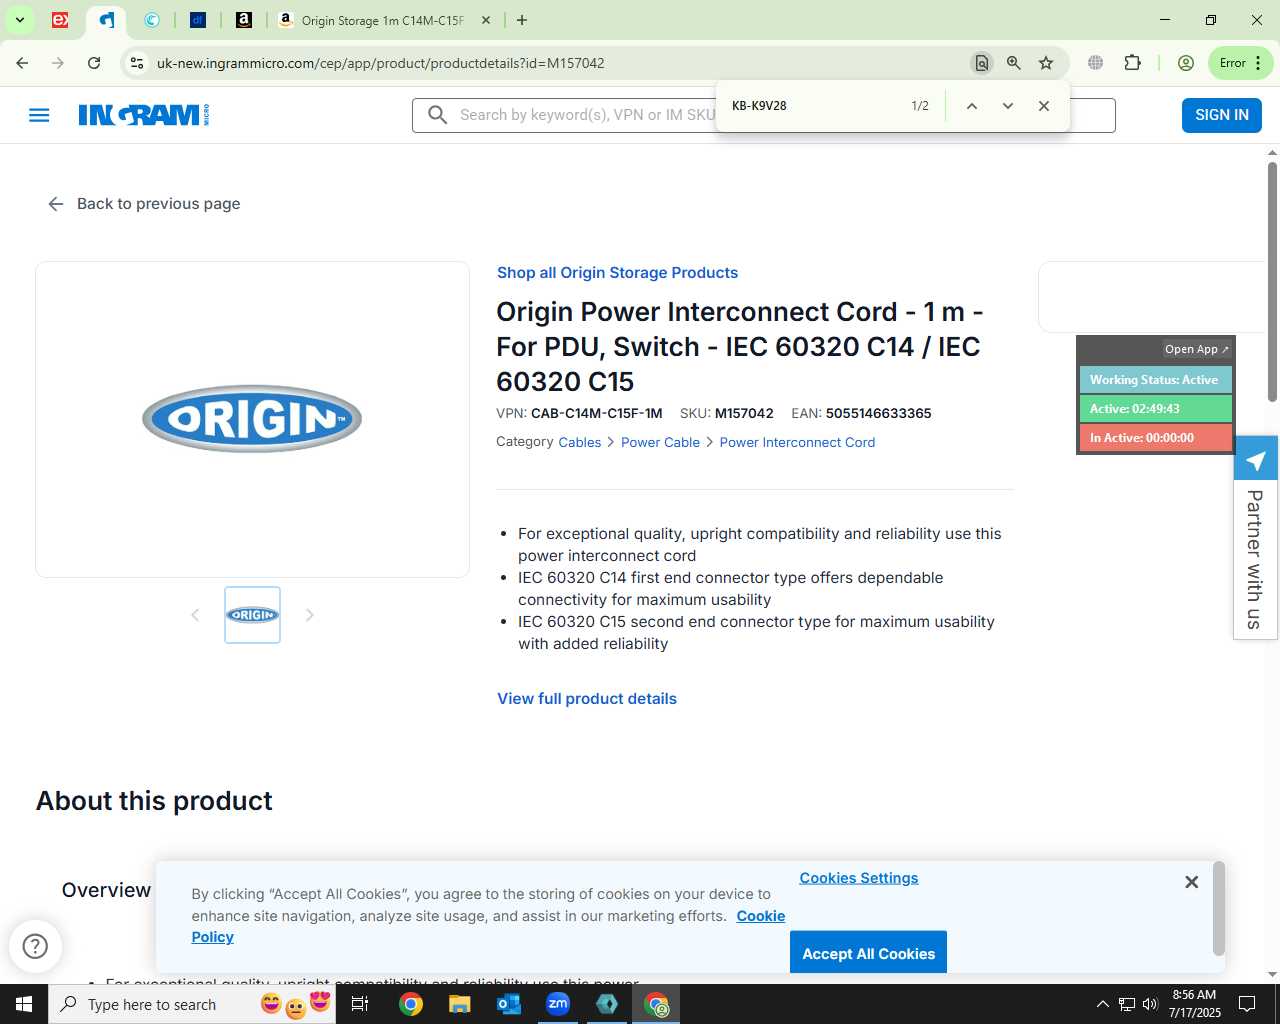Image resolution: width=1280 pixels, height=1024 pixels.
Task: Open the Ingram hamburger menu
Action: [39, 115]
